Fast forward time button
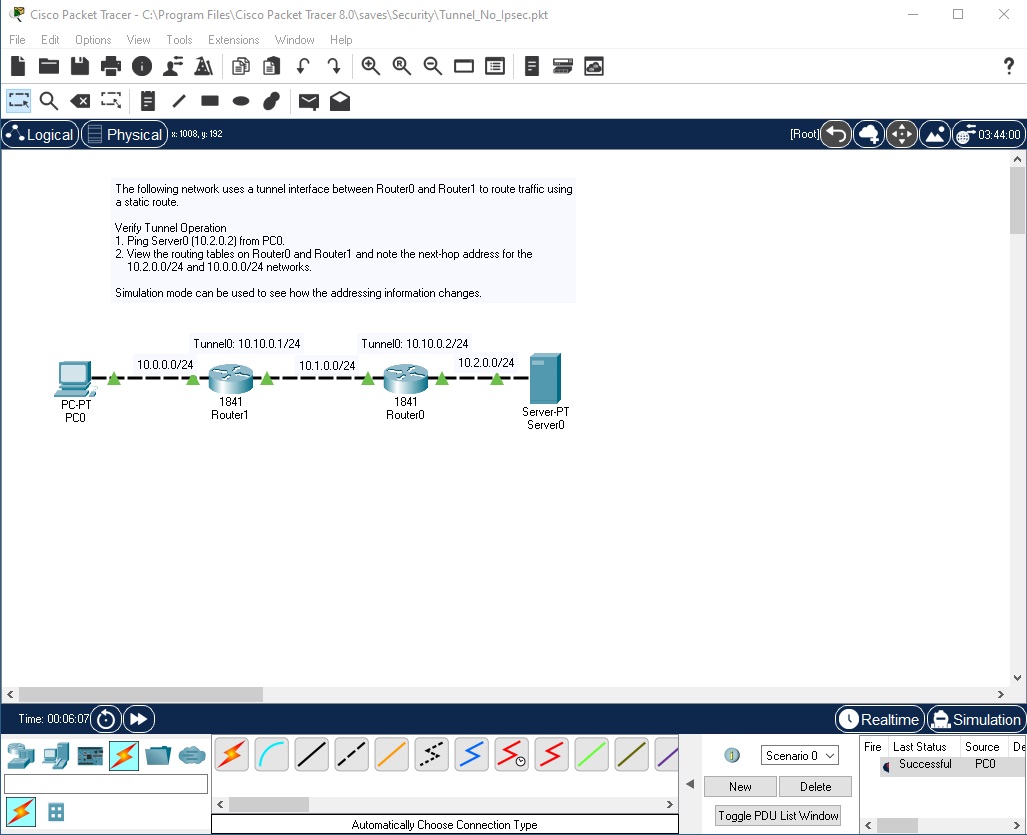Image resolution: width=1027 pixels, height=835 pixels. pos(138,719)
